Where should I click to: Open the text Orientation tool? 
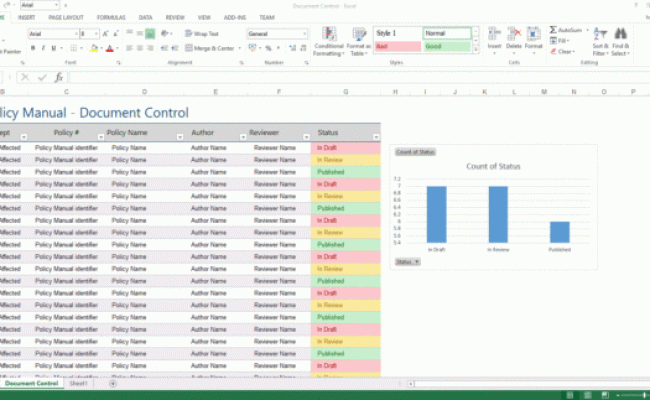166,34
